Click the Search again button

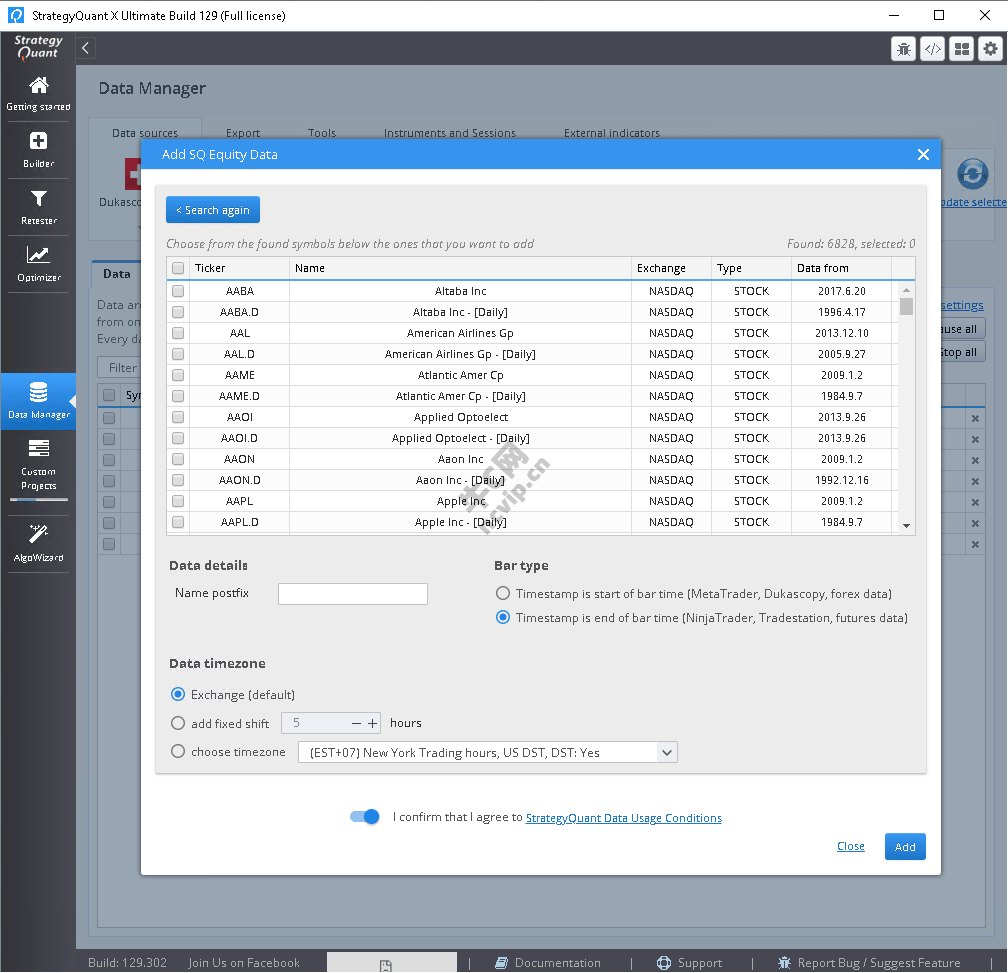213,210
